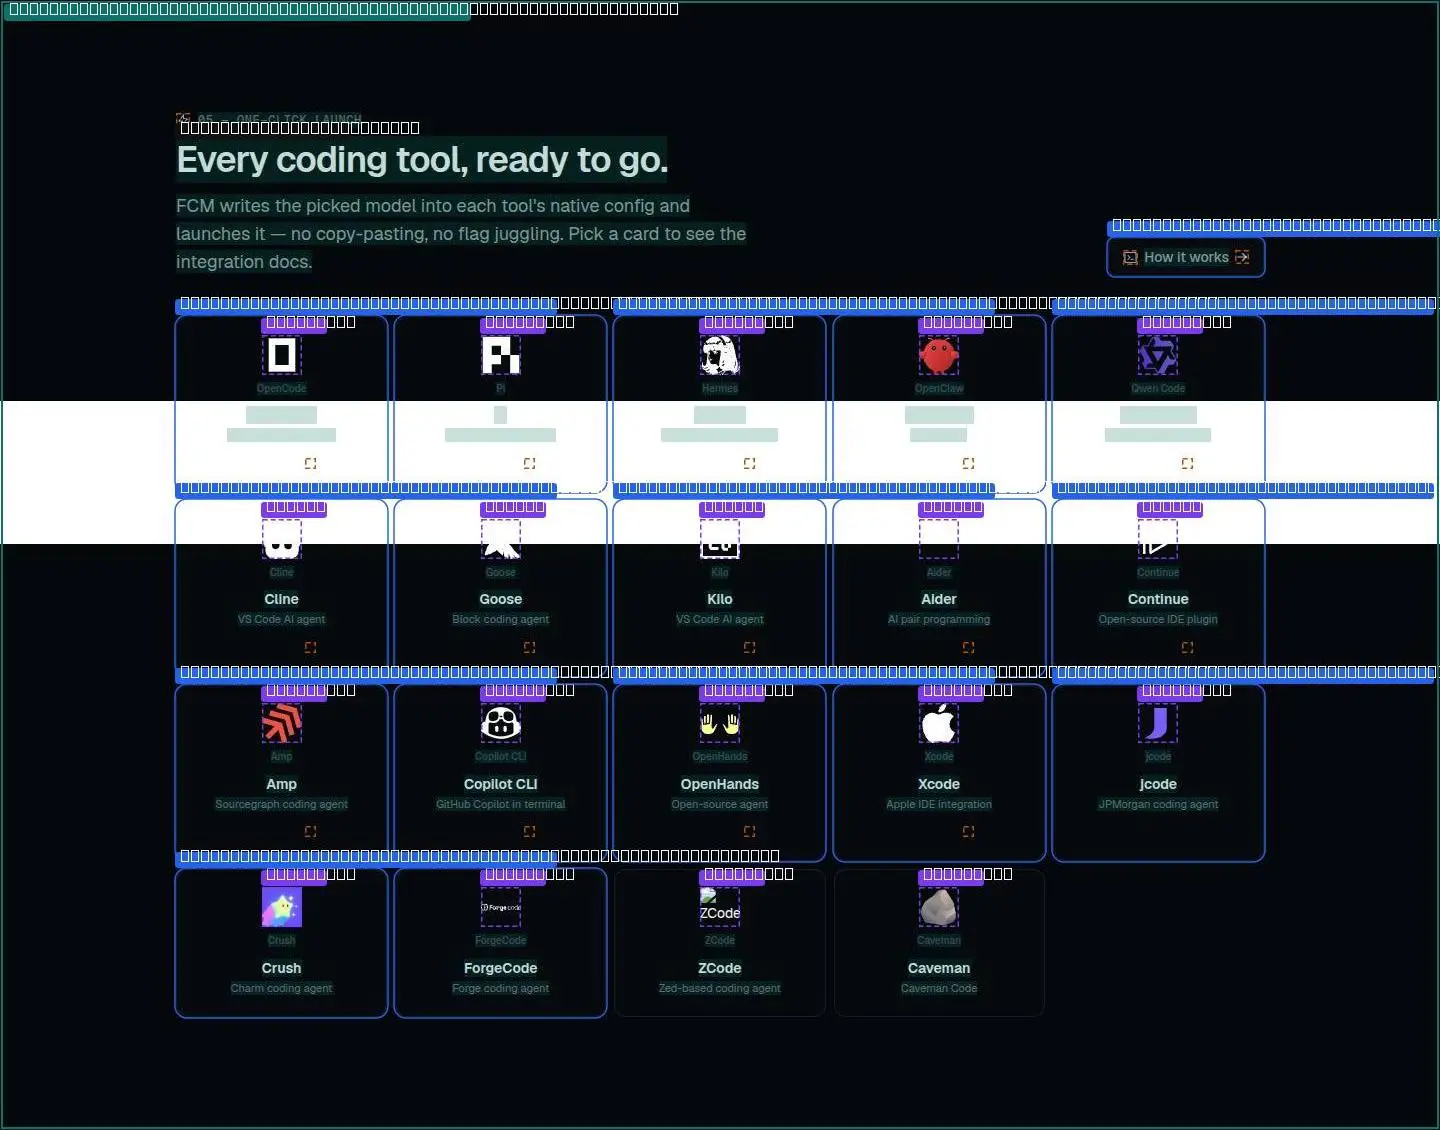Open the bold Kilo card title
The height and width of the screenshot is (1130, 1440).
tap(720, 599)
